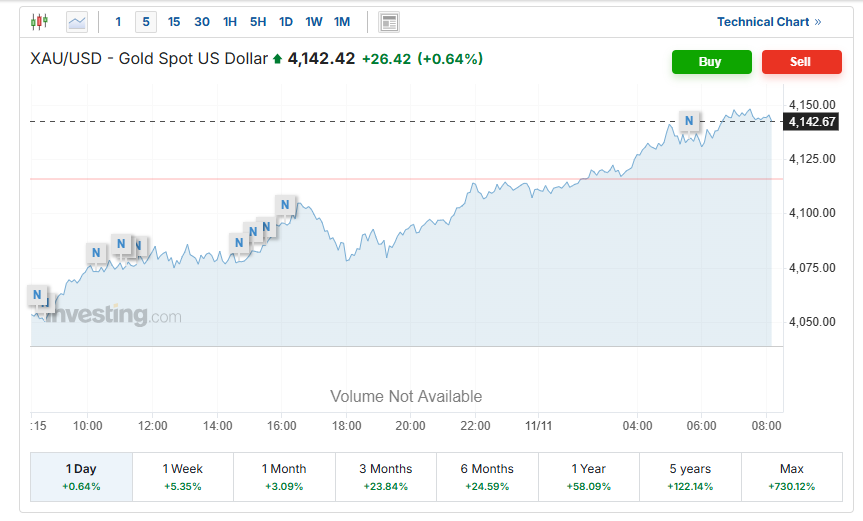
Task: Click the 4,142.67 current price label
Action: coord(812,121)
